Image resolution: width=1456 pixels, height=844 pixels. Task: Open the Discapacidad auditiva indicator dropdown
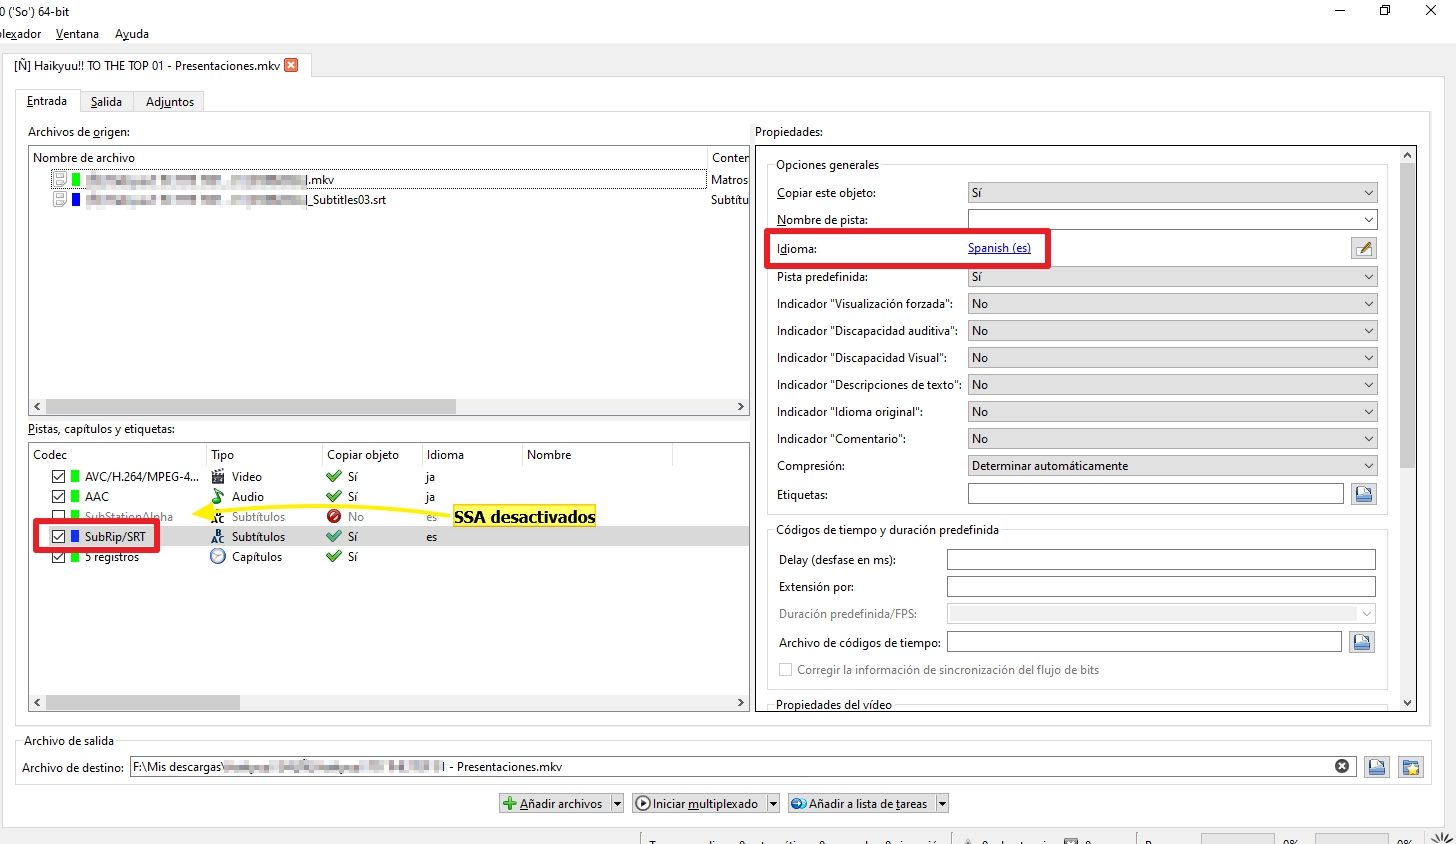[x=1172, y=331]
